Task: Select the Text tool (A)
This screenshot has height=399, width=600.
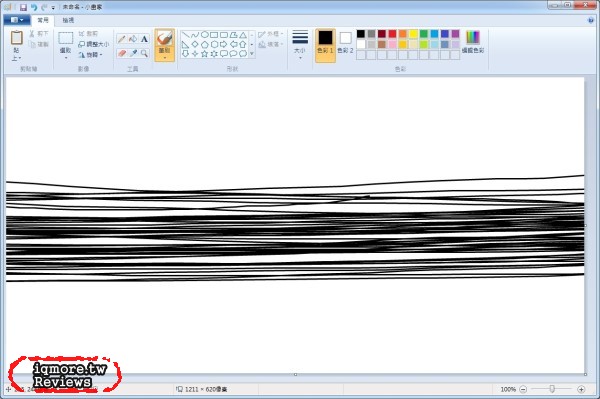Action: coord(144,39)
